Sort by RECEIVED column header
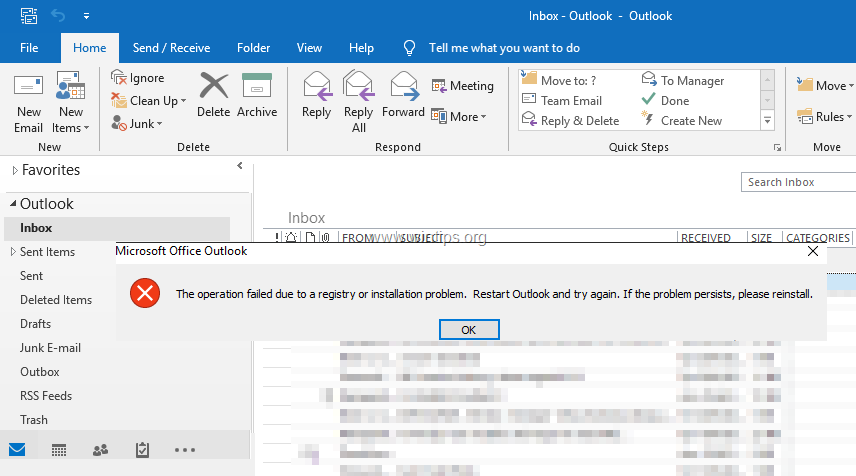This screenshot has height=476, width=856. (706, 237)
